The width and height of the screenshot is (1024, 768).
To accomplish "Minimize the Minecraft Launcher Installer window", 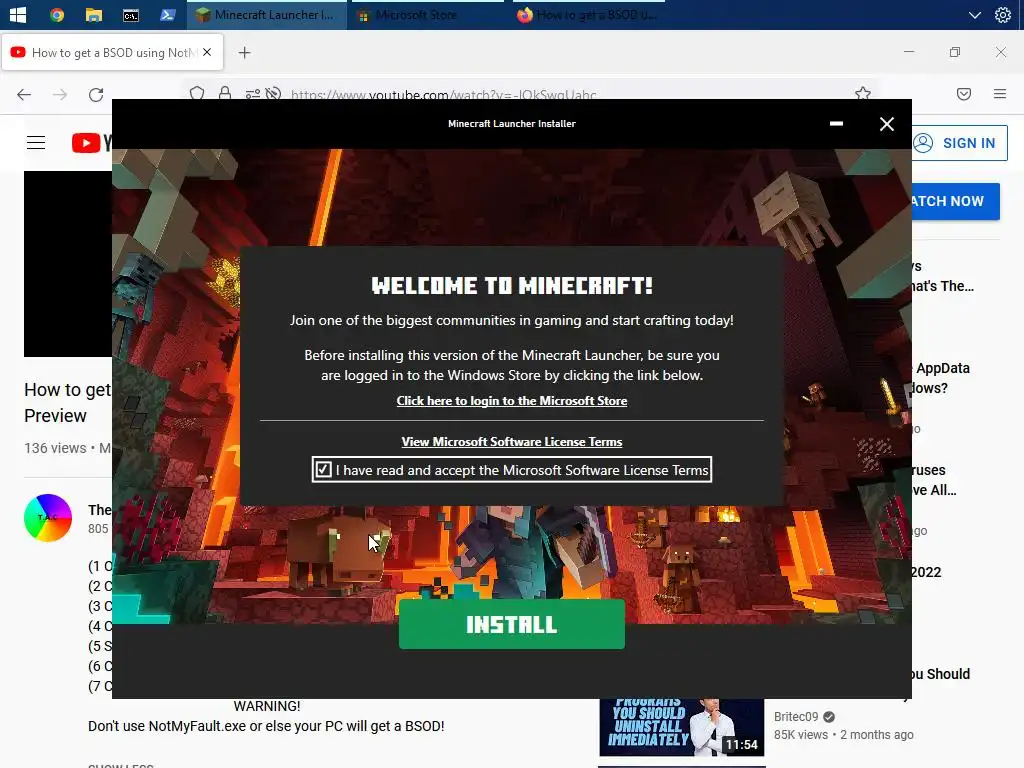I will pos(836,123).
